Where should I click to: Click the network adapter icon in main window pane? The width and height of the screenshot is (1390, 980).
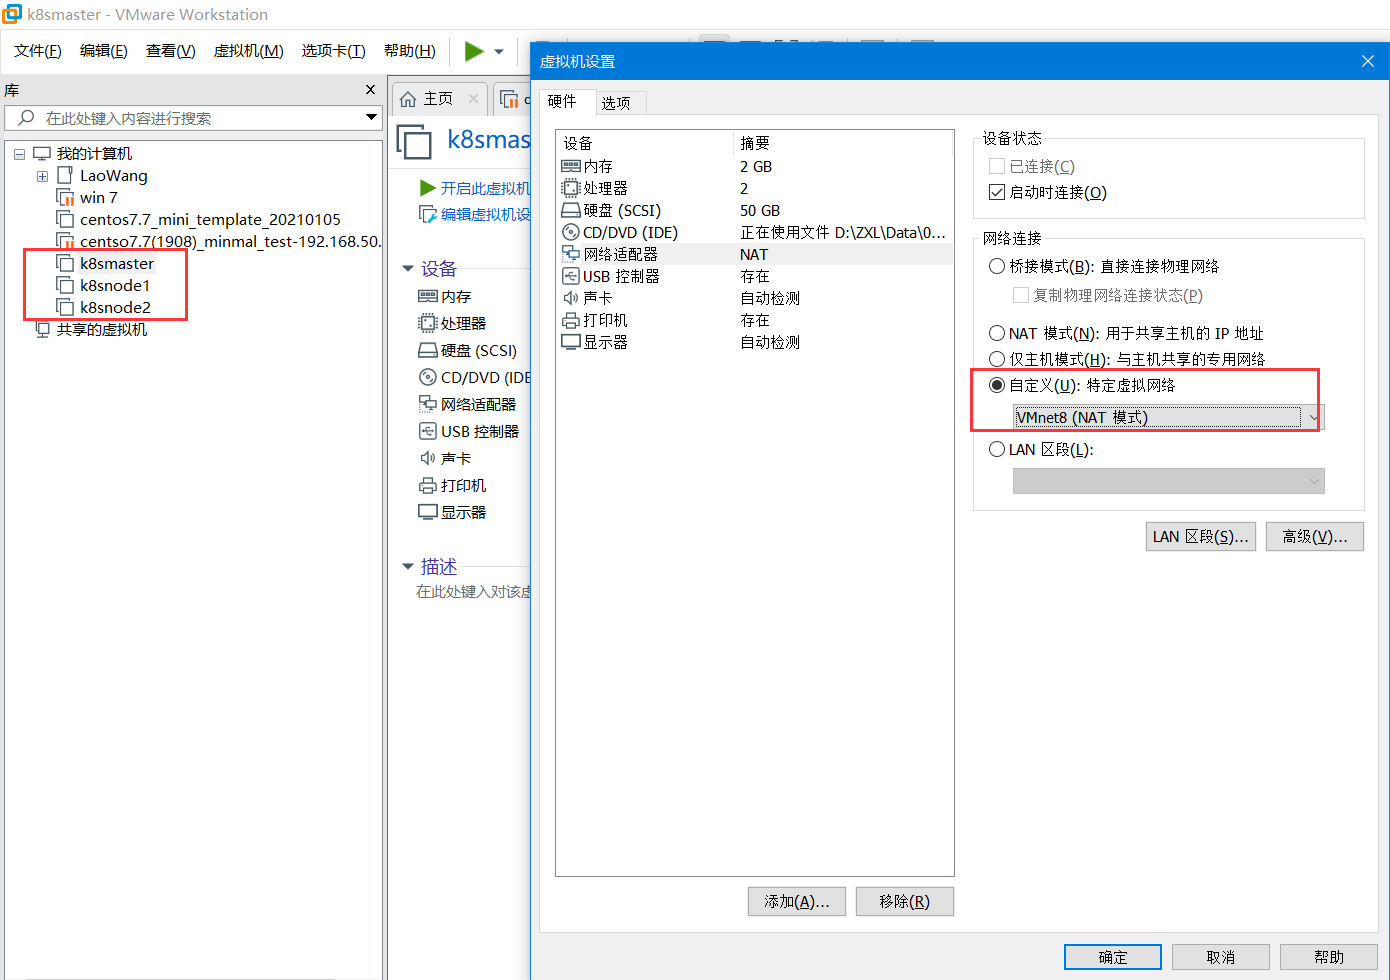pos(428,404)
